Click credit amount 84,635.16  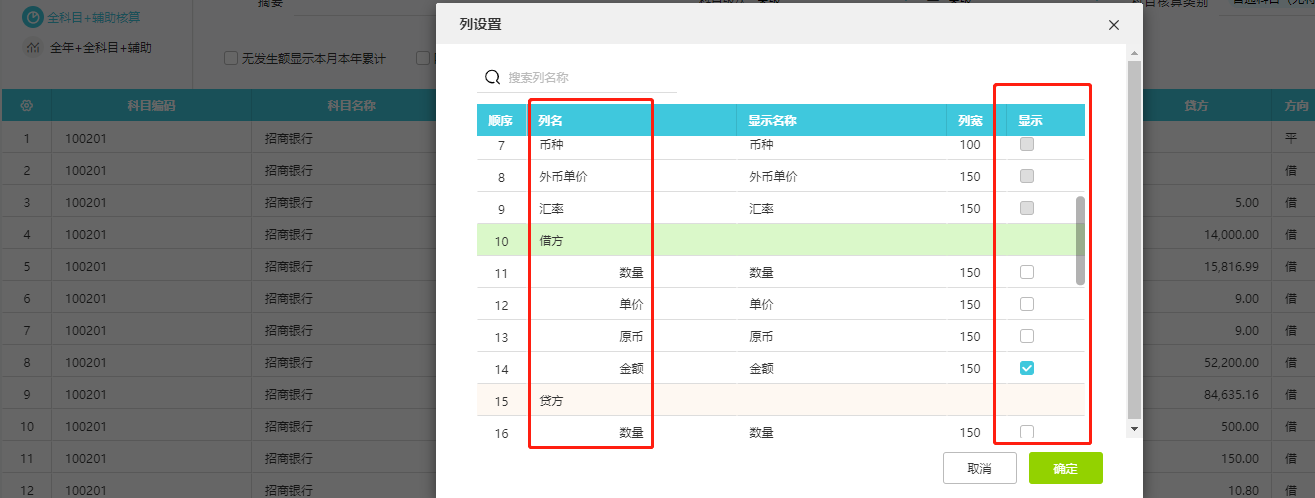[x=1233, y=395]
